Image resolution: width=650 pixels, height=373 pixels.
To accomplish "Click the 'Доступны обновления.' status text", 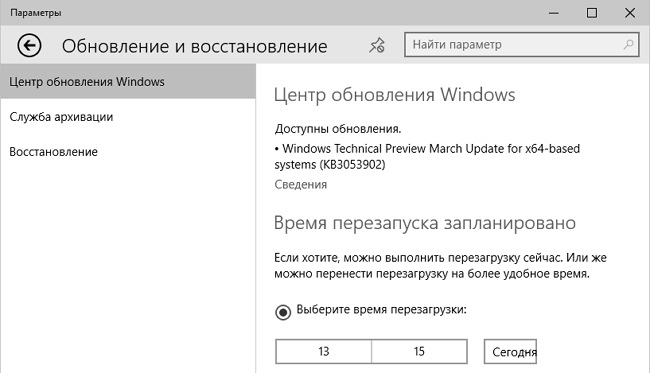I will [x=338, y=129].
